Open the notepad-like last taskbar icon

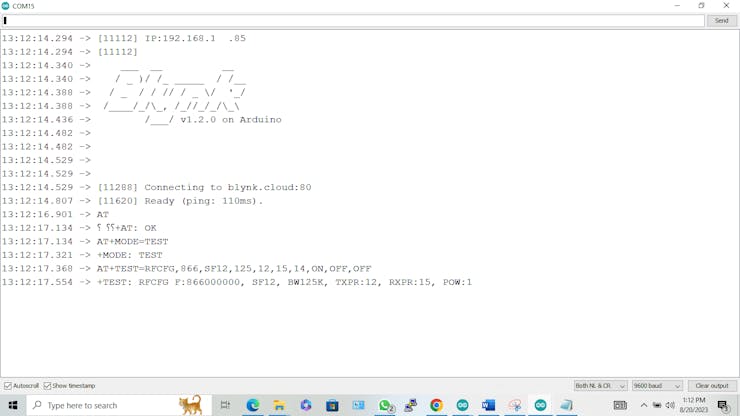pos(566,405)
